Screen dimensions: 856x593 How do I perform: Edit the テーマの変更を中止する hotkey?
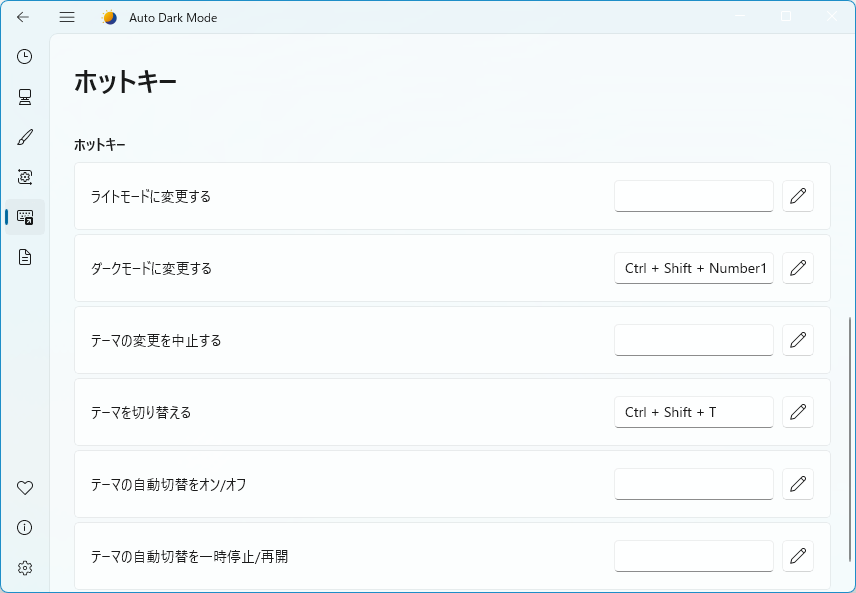coord(797,340)
